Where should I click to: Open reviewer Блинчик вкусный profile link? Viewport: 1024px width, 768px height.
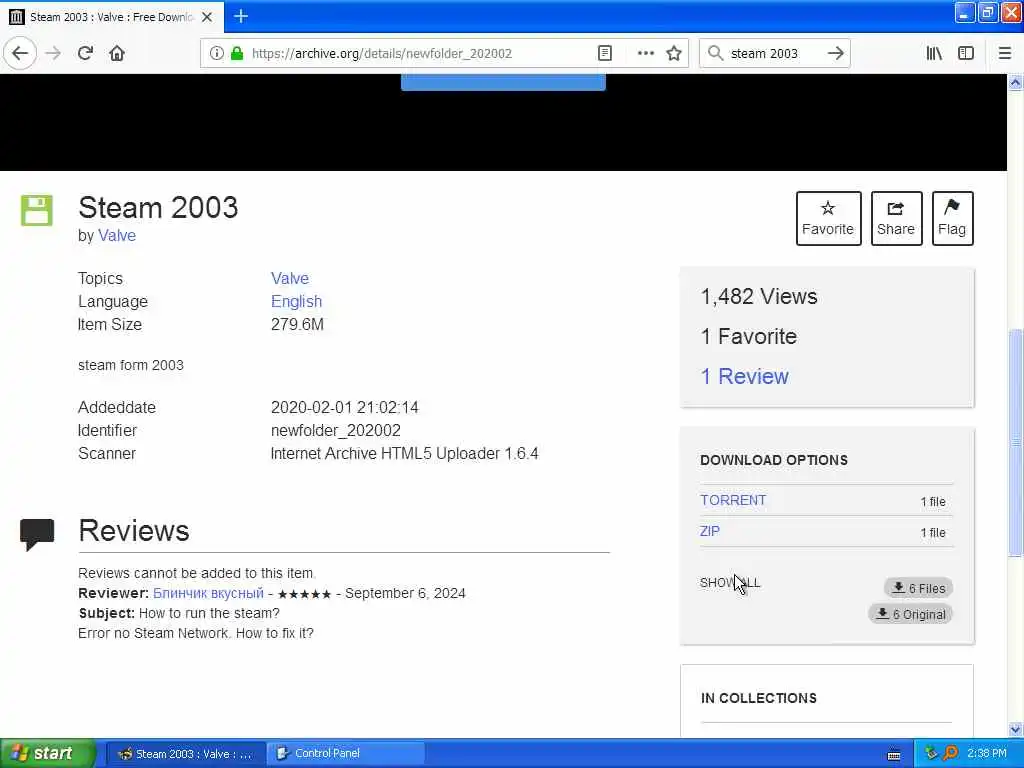click(208, 593)
